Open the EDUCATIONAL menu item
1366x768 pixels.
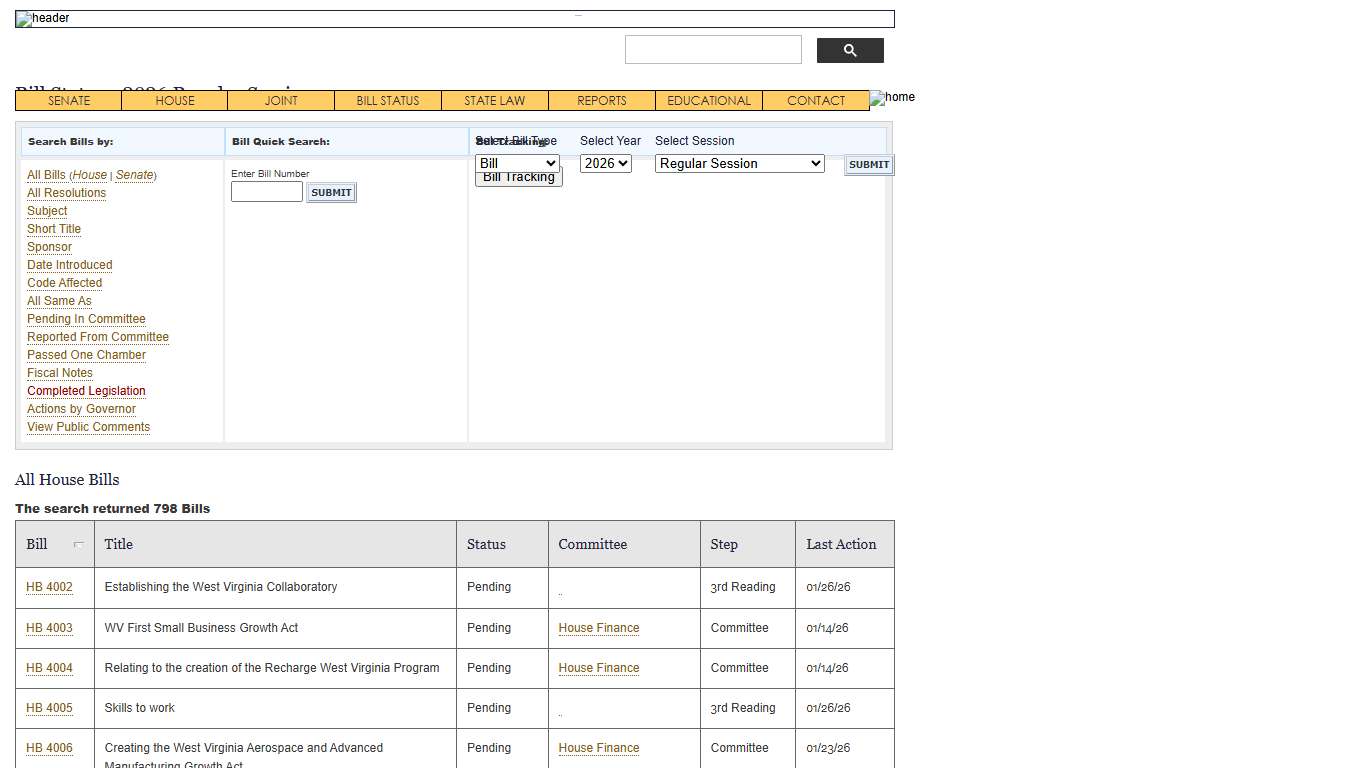click(x=708, y=101)
